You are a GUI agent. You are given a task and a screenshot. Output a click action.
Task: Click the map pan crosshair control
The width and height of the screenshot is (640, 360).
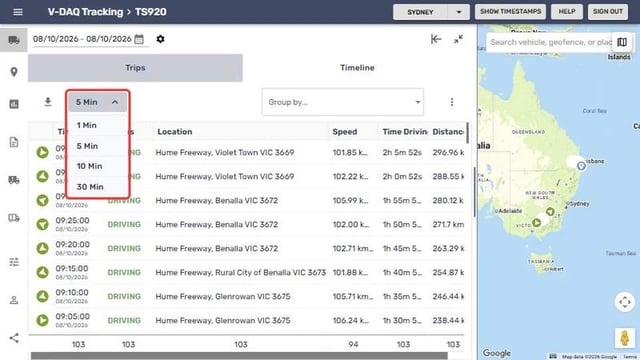(x=624, y=302)
